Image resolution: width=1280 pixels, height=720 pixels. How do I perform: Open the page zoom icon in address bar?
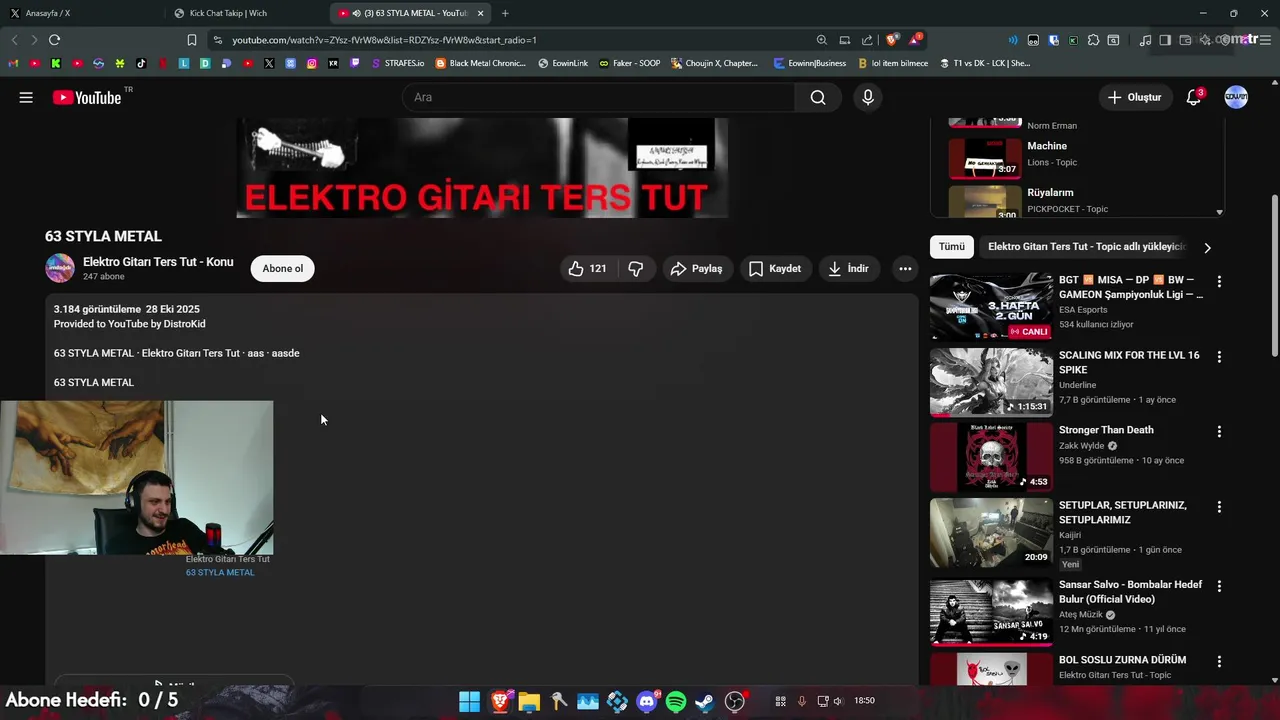tap(821, 40)
